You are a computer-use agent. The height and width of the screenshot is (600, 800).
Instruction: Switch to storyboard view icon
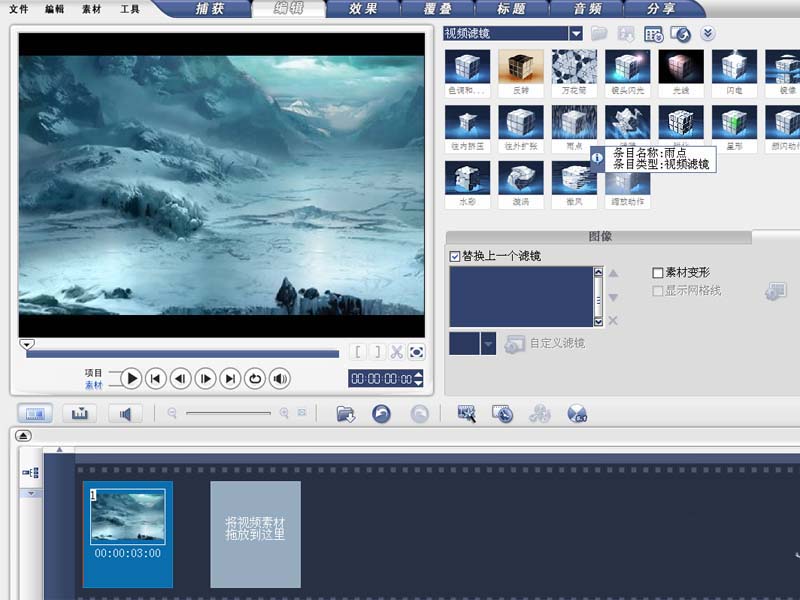(x=36, y=413)
